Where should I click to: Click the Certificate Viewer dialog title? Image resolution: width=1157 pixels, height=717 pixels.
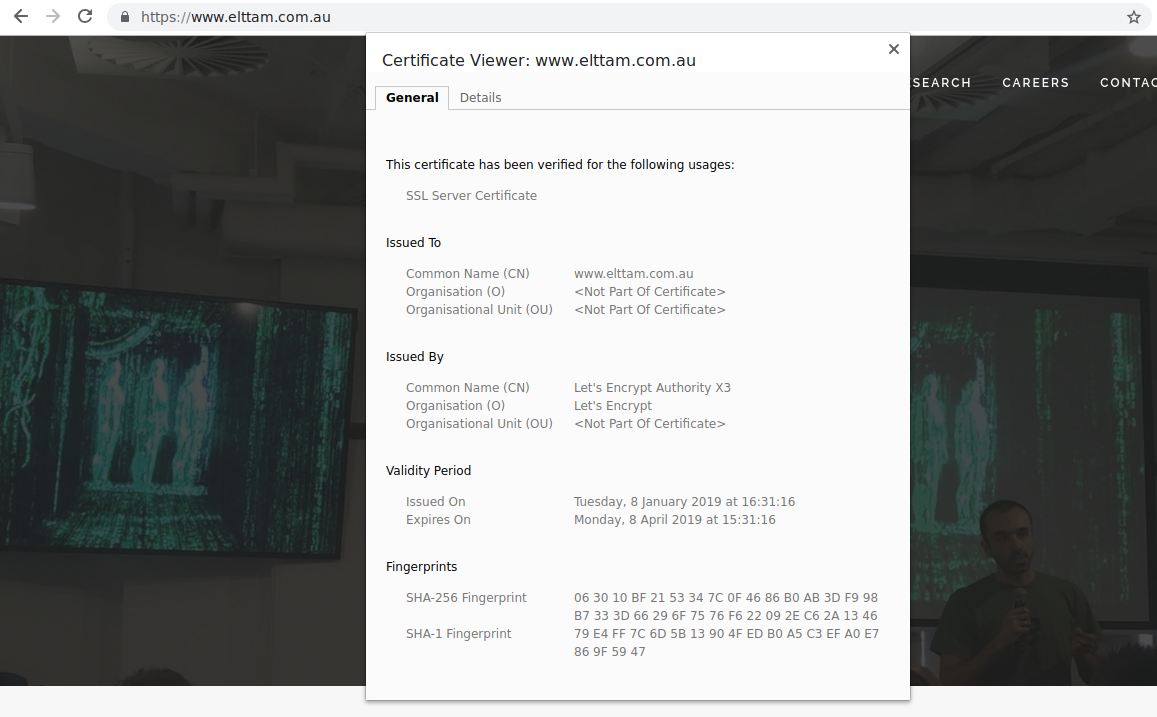[x=538, y=60]
